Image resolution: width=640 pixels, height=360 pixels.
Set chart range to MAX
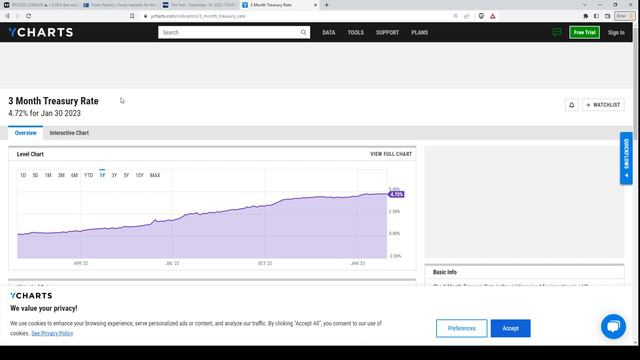coord(155,175)
